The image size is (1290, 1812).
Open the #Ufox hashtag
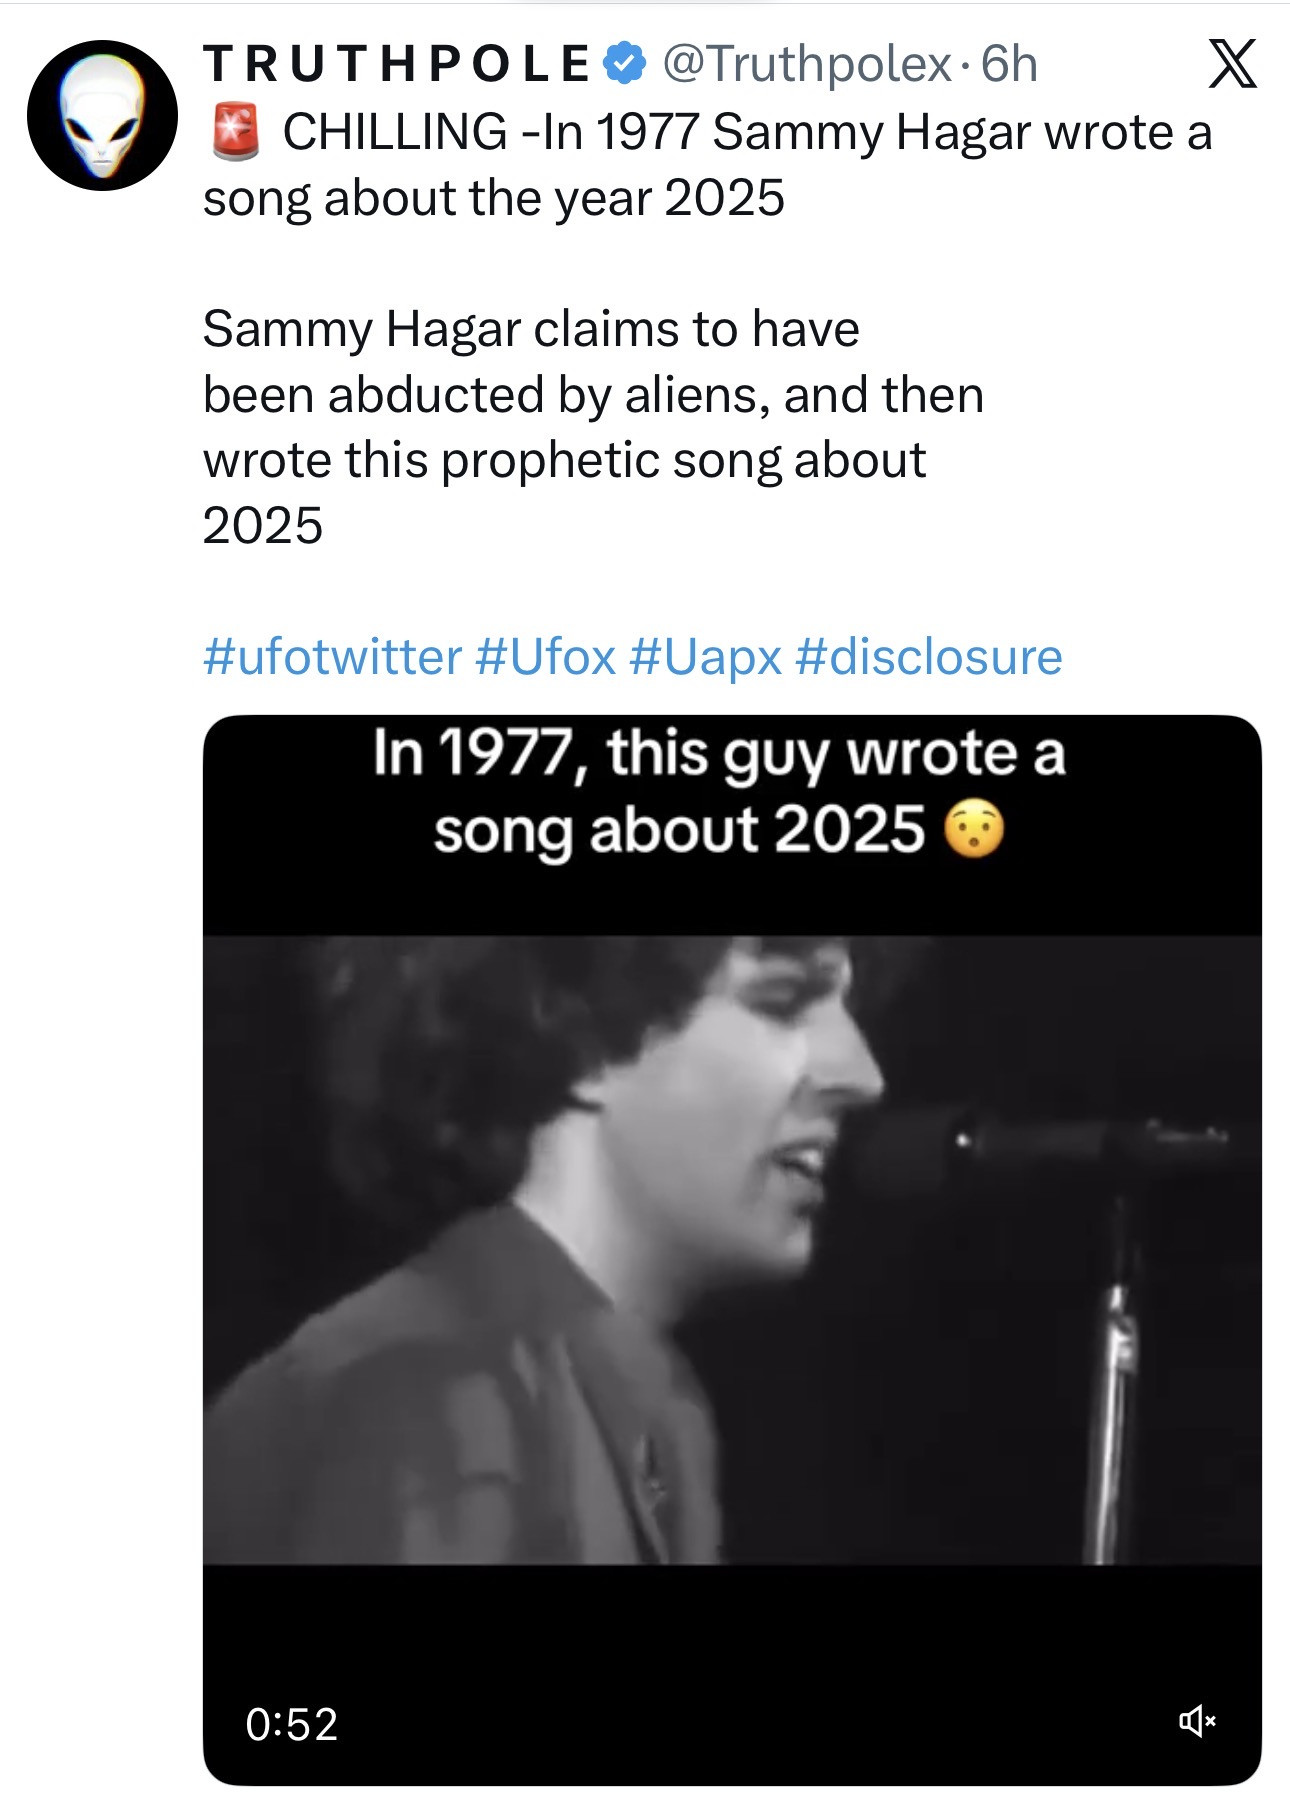point(546,657)
